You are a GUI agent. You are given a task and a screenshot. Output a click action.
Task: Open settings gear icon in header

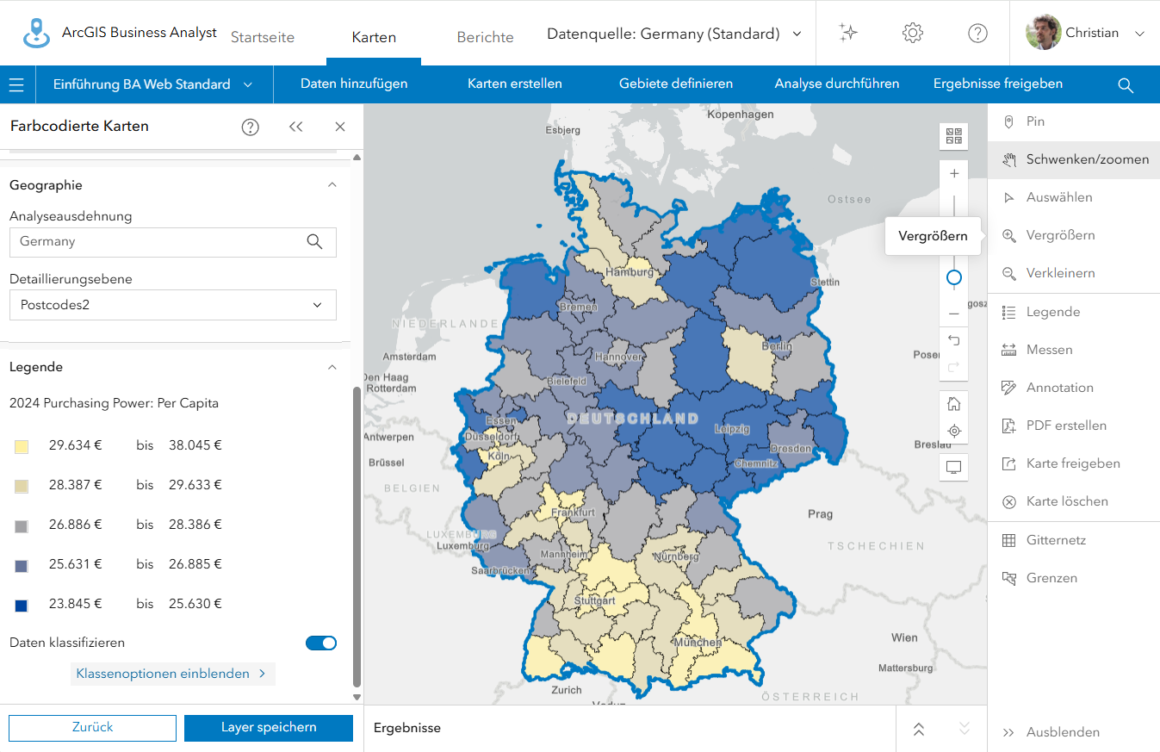(x=912, y=33)
